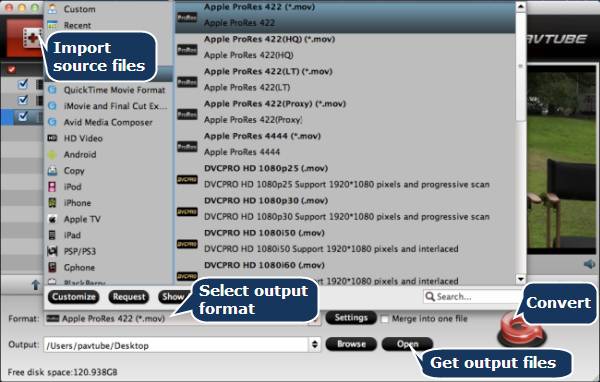Click the Search field in format panel
Image resolution: width=600 pixels, height=382 pixels.
473,297
